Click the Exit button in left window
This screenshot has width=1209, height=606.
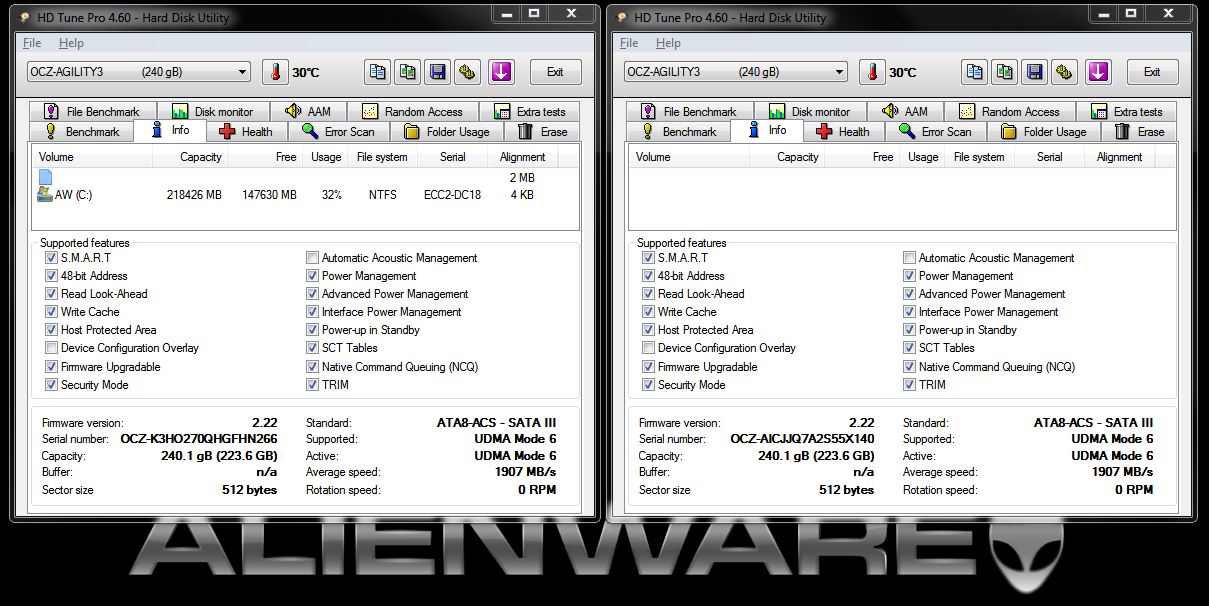[x=555, y=72]
